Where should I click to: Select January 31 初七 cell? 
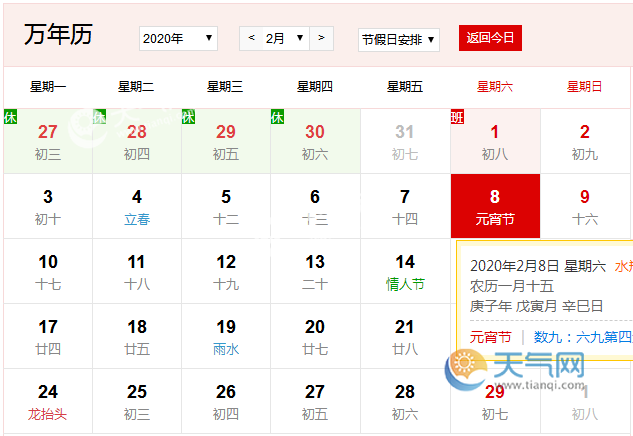point(405,141)
